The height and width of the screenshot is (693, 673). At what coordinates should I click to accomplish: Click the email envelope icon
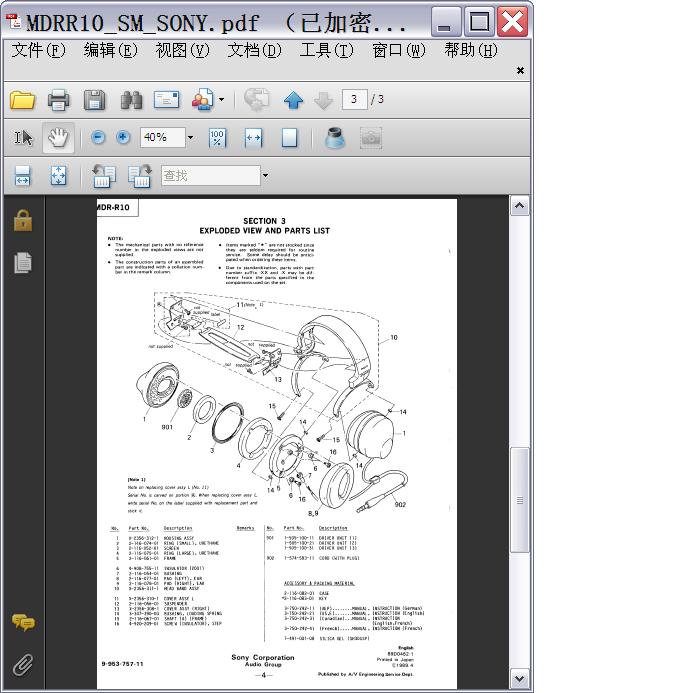coord(167,99)
